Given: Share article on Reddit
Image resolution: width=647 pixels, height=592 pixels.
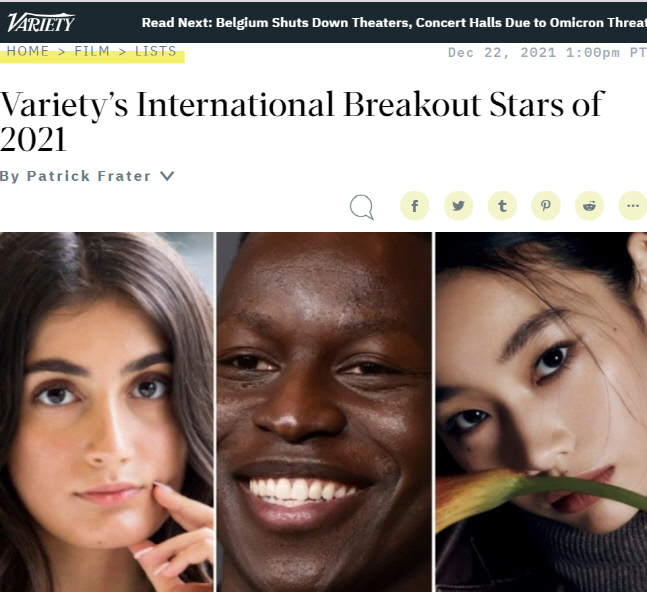Looking at the screenshot, I should pos(589,205).
